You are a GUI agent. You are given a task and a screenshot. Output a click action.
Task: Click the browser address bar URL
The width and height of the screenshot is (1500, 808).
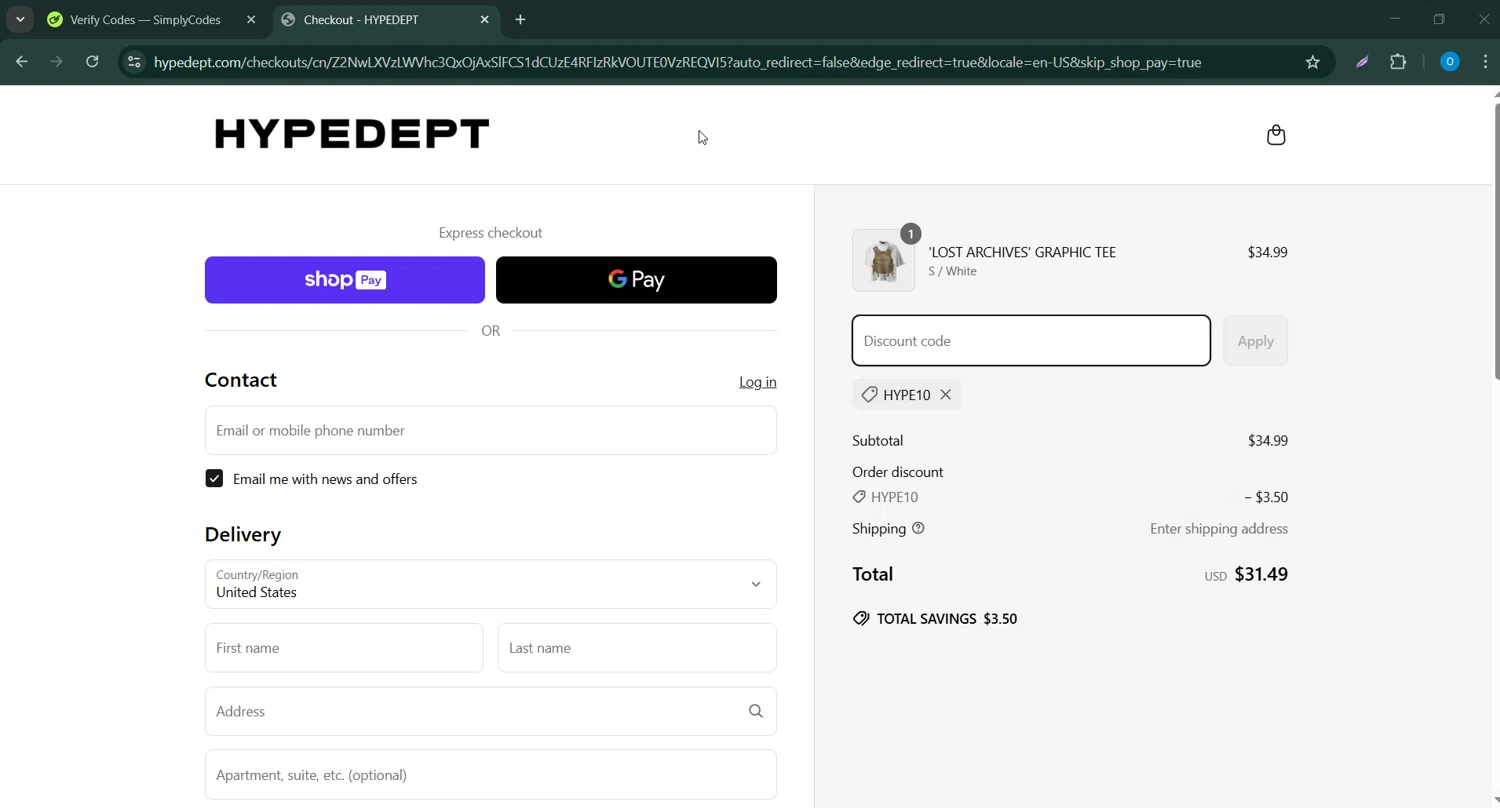[678, 62]
